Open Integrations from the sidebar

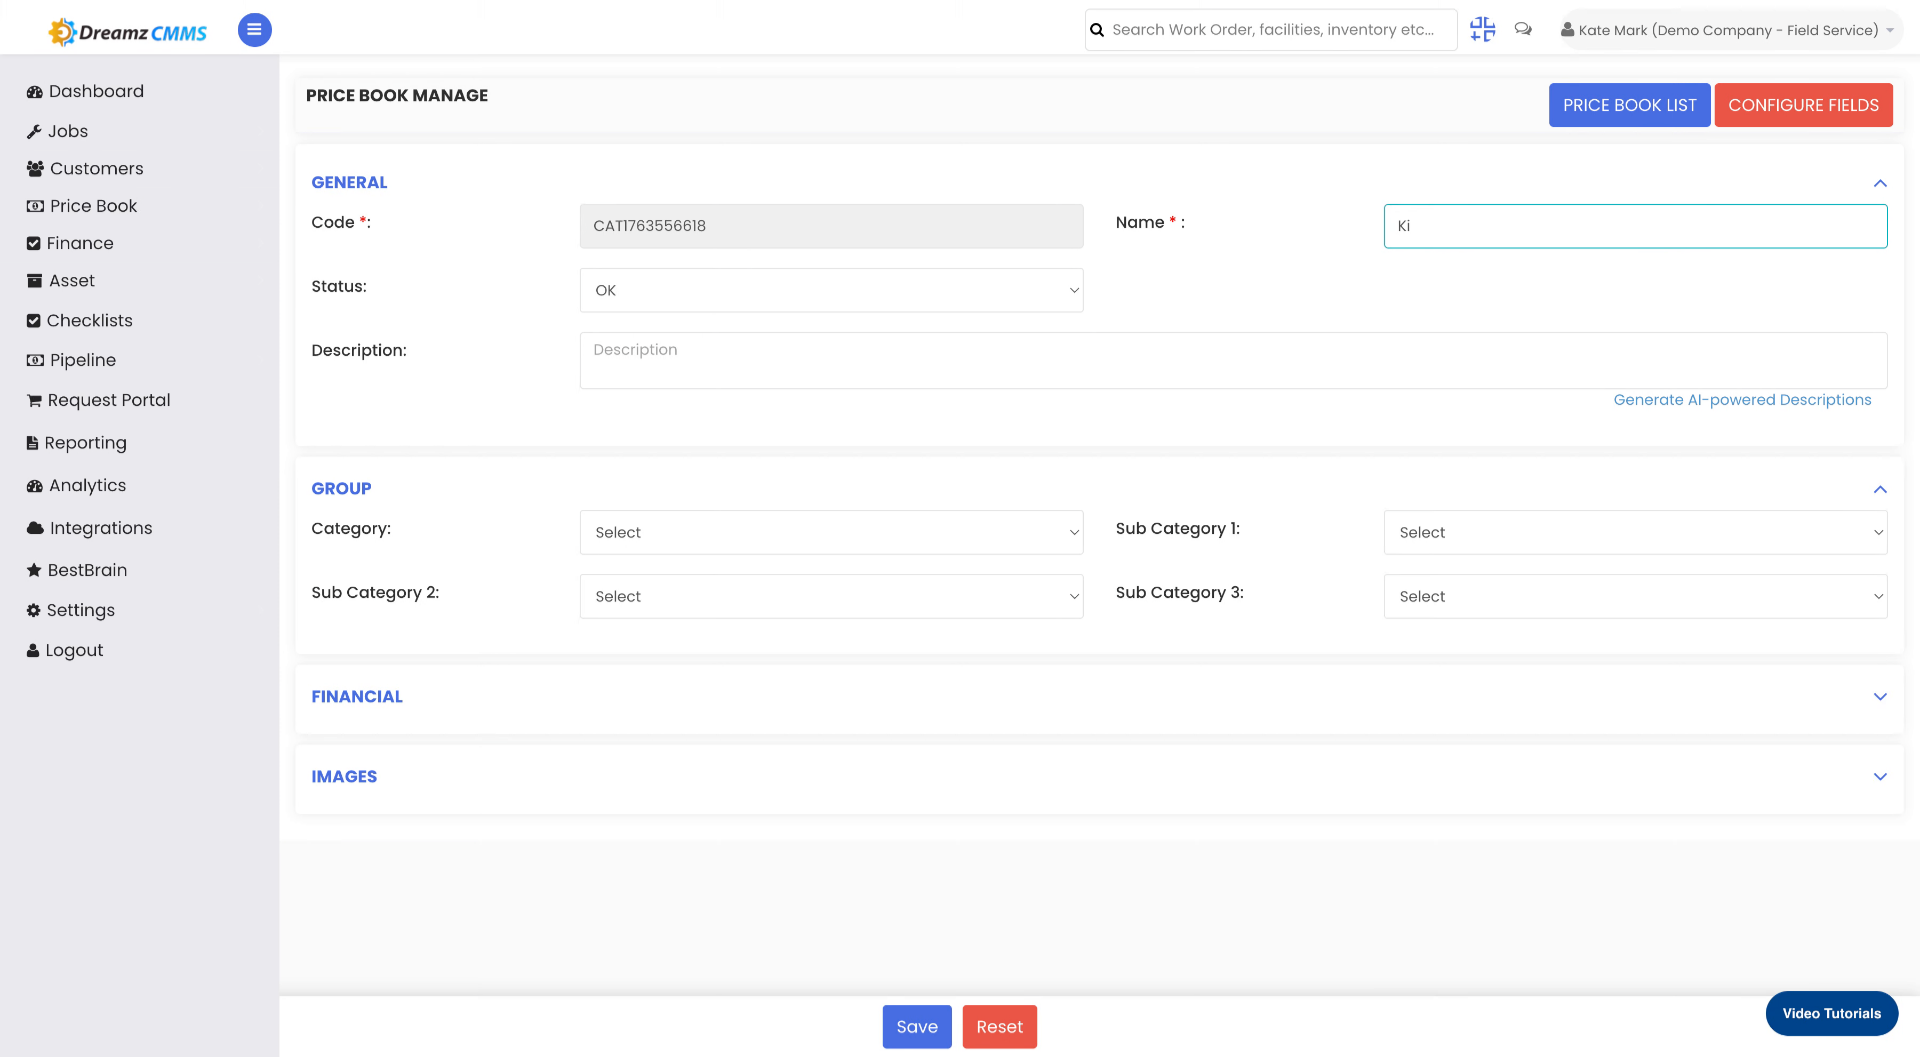click(90, 528)
